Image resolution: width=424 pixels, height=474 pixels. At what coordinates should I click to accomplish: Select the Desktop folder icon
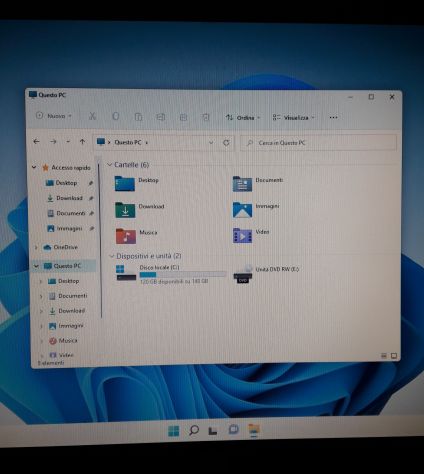pyautogui.click(x=125, y=183)
